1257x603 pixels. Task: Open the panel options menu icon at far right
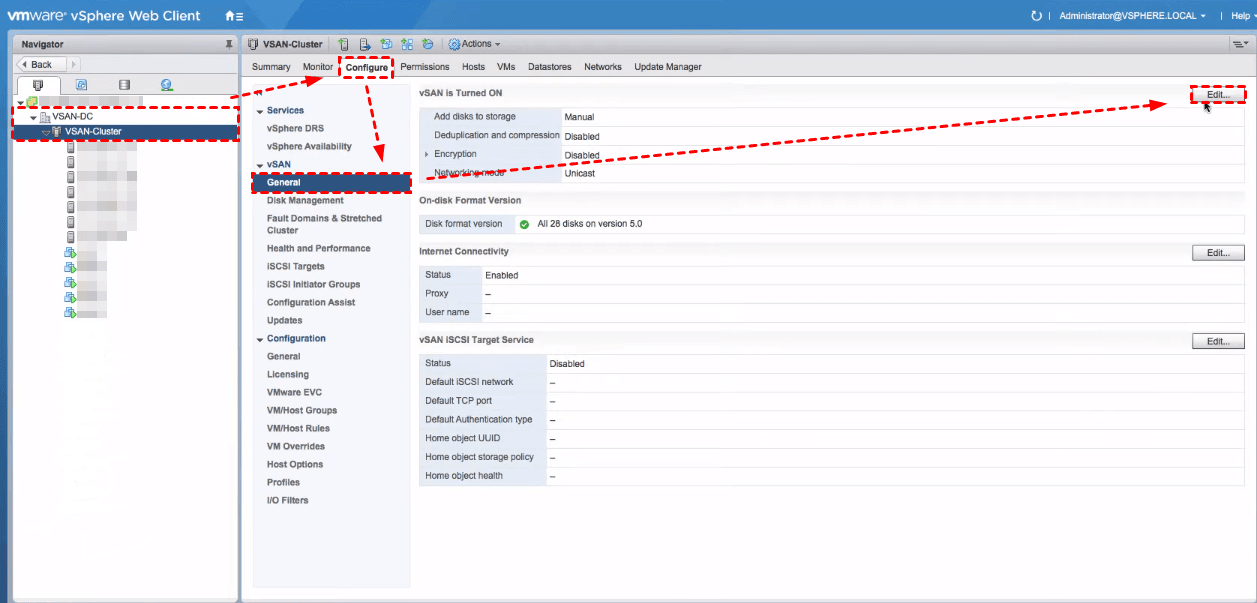(1240, 44)
